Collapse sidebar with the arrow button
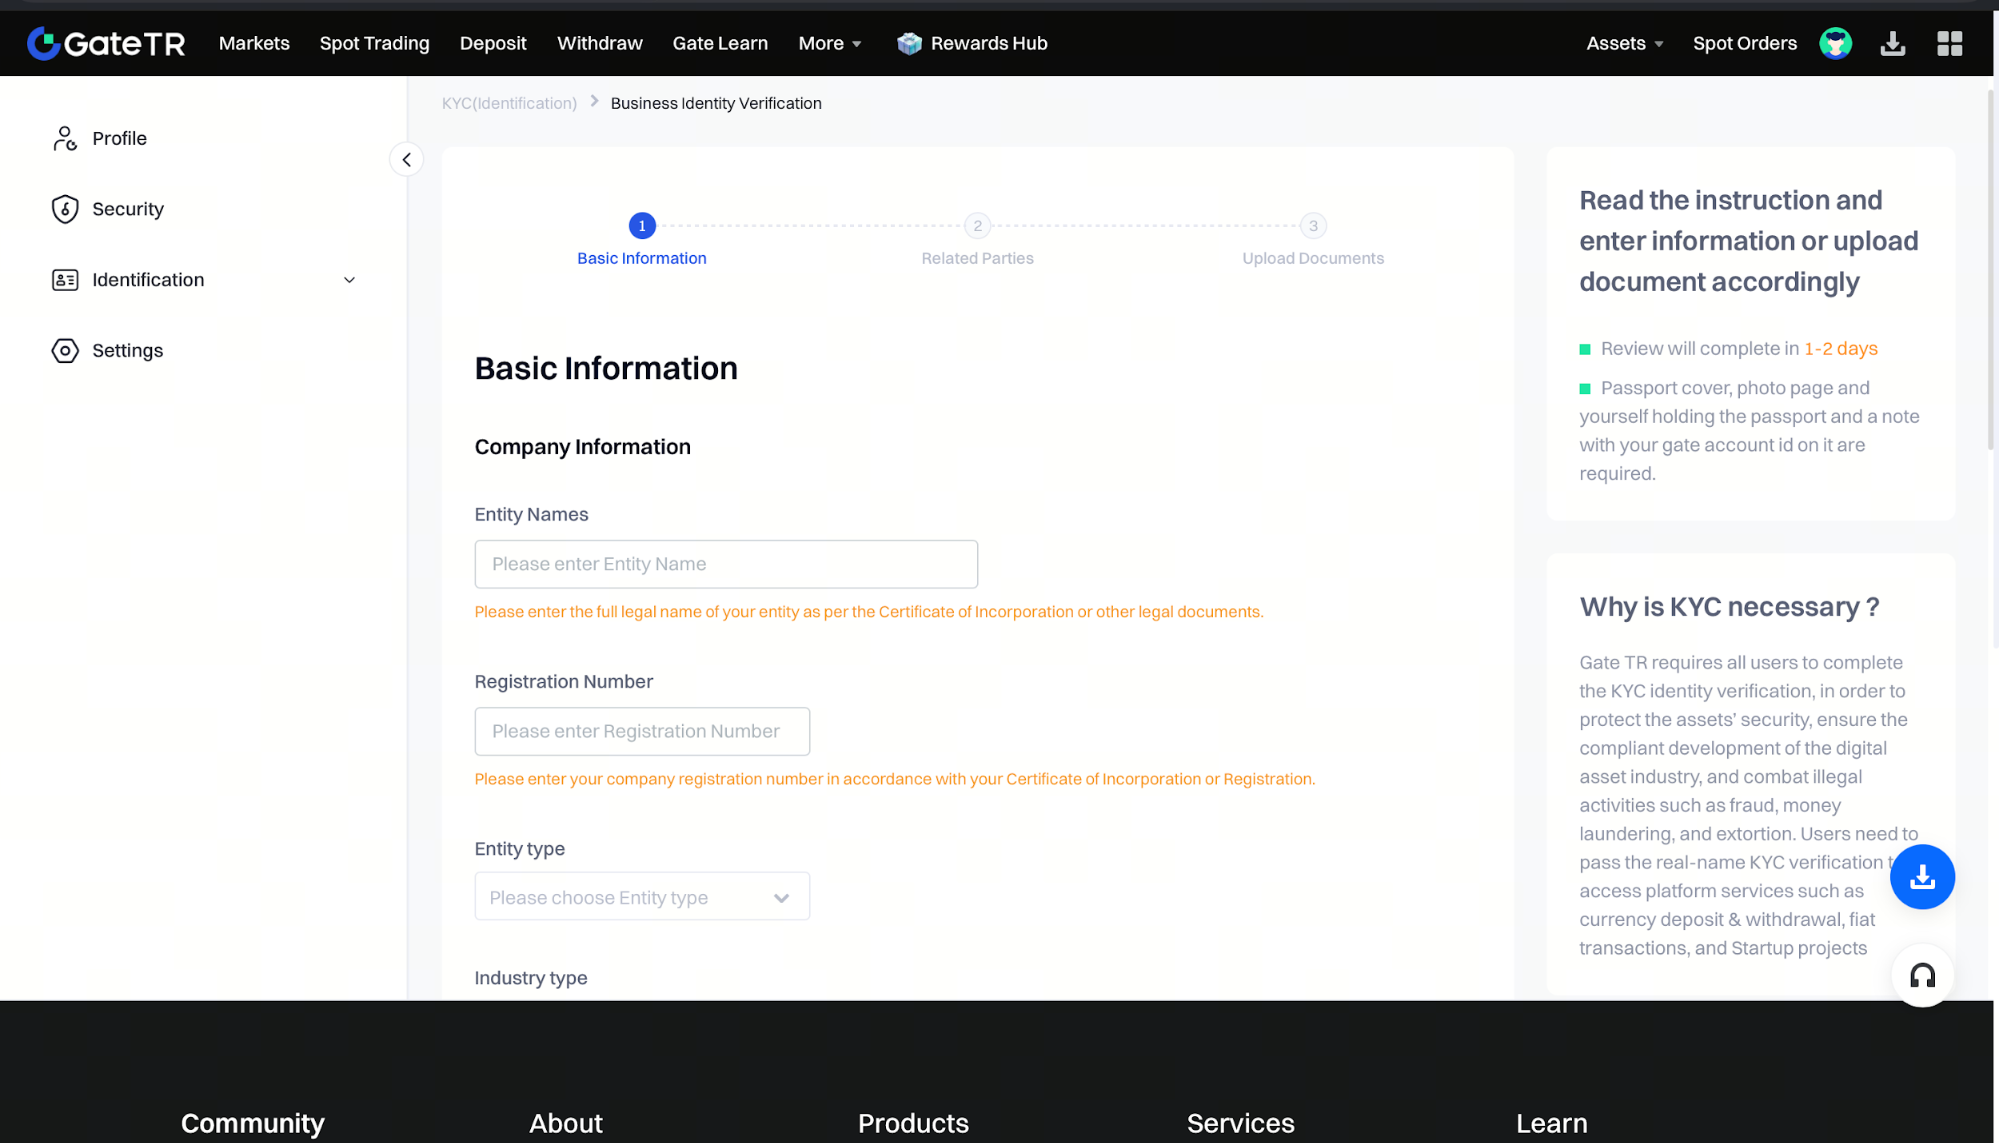 point(406,160)
